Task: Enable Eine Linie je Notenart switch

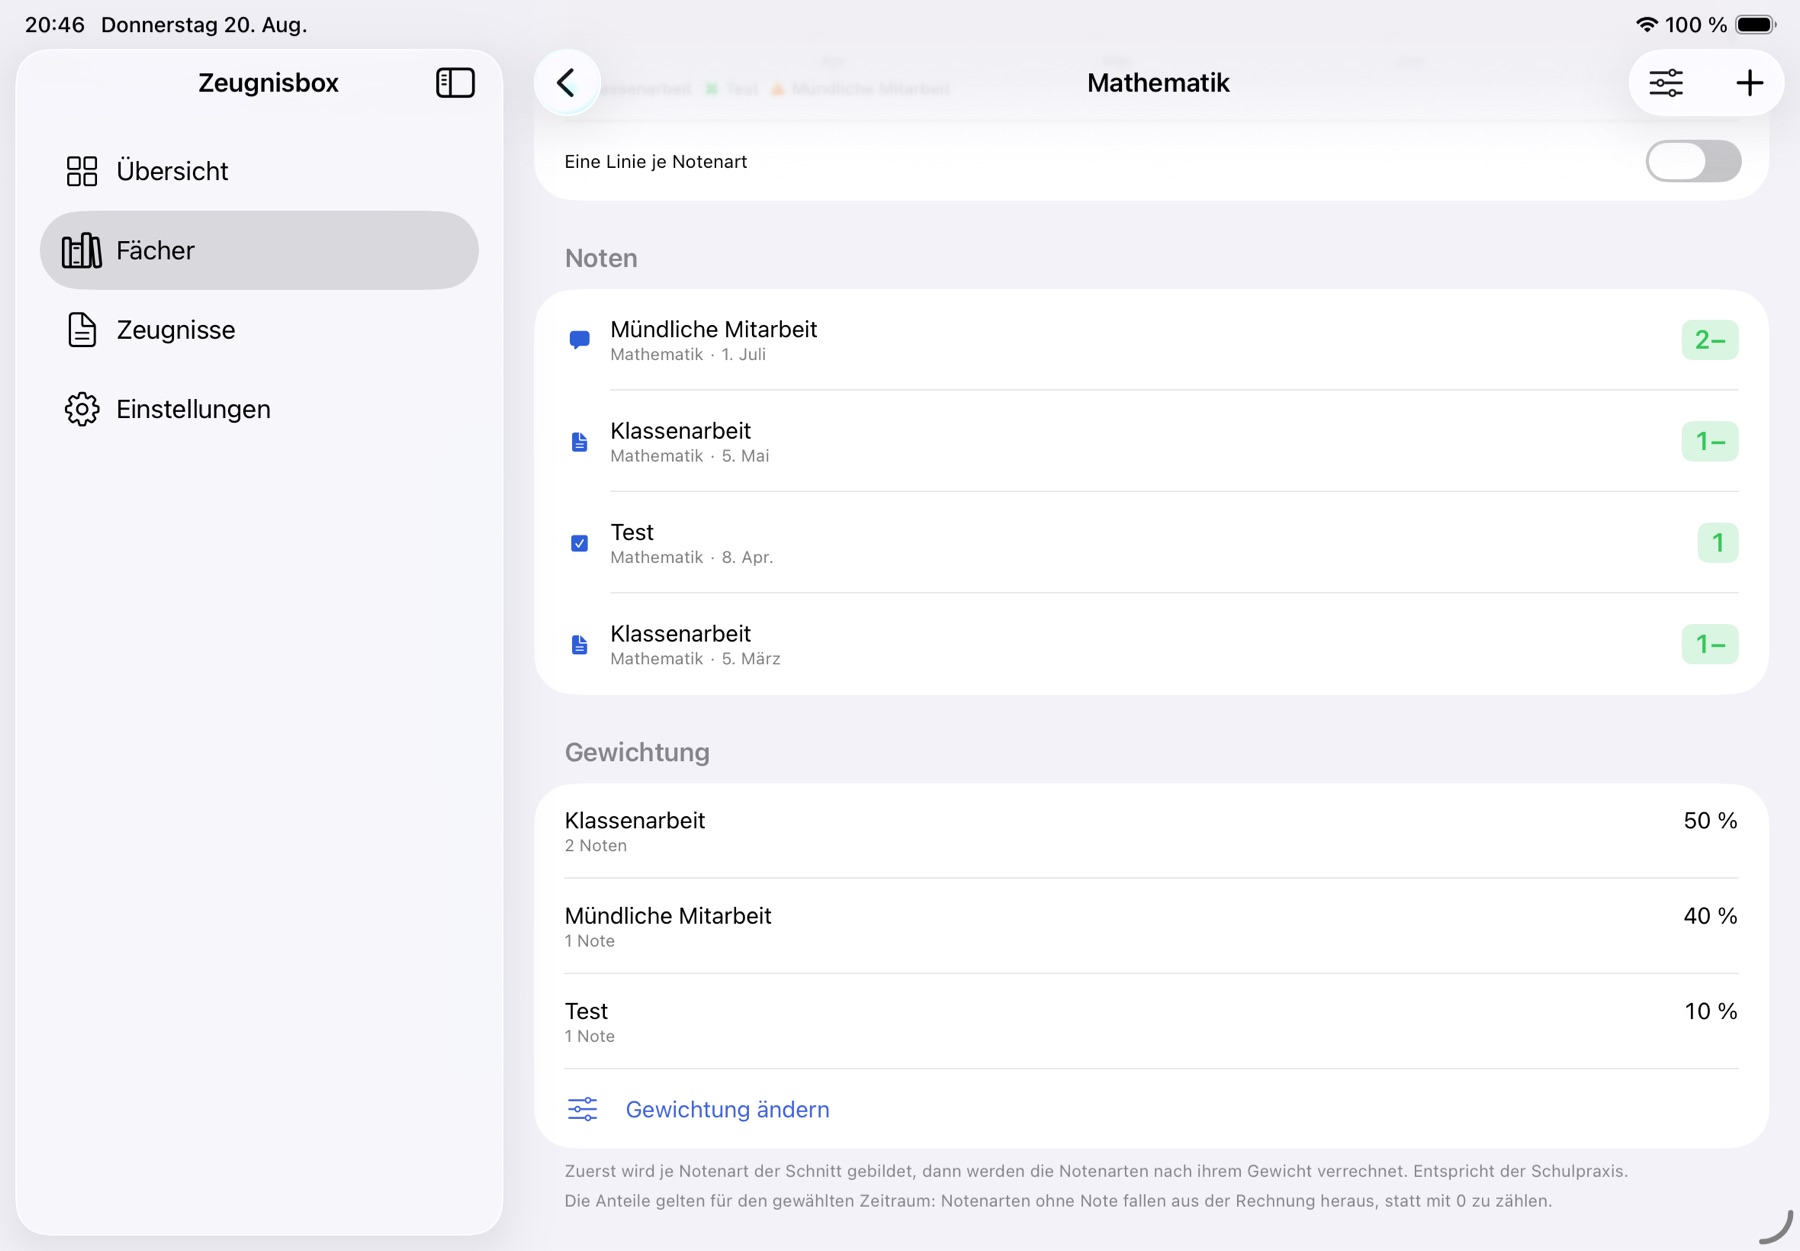Action: pyautogui.click(x=1693, y=161)
